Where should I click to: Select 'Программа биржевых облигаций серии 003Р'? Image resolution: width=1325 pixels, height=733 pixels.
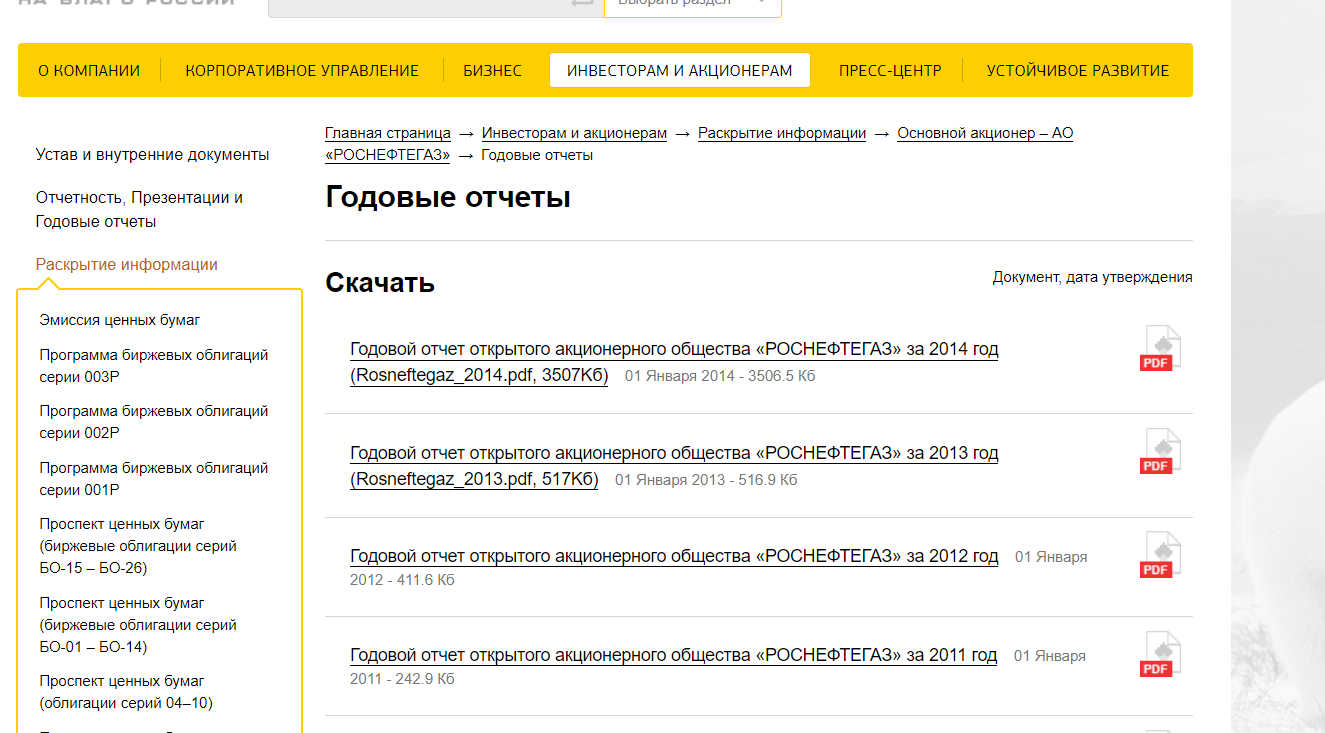tap(154, 366)
